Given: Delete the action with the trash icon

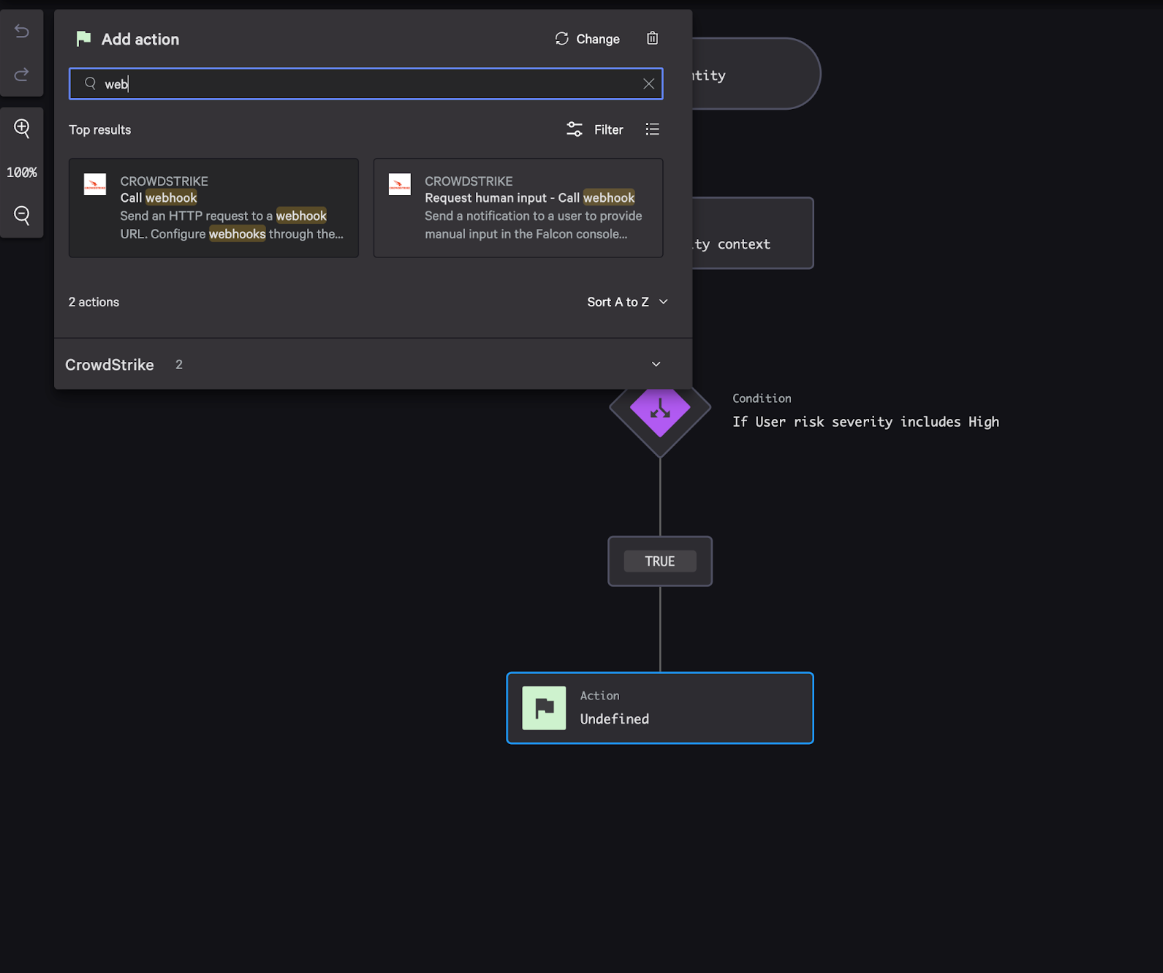Looking at the screenshot, I should point(652,38).
